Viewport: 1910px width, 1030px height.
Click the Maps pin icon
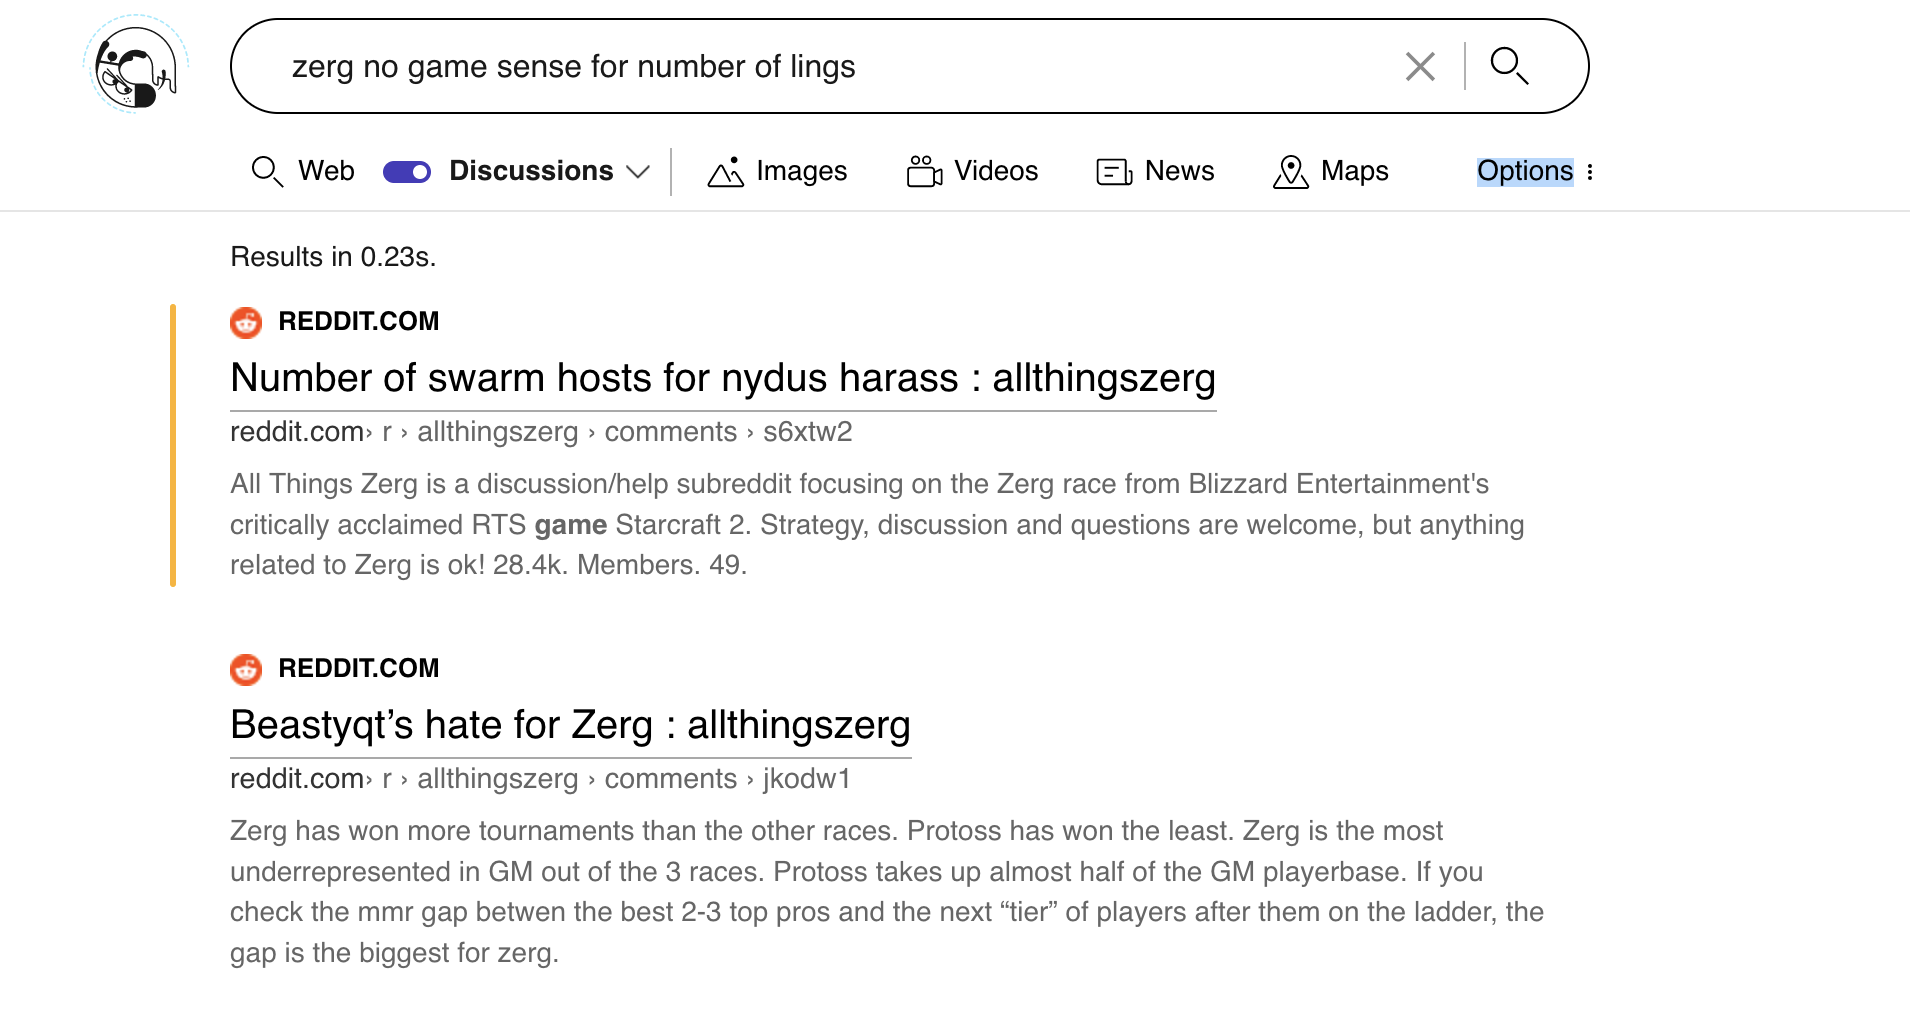1290,172
